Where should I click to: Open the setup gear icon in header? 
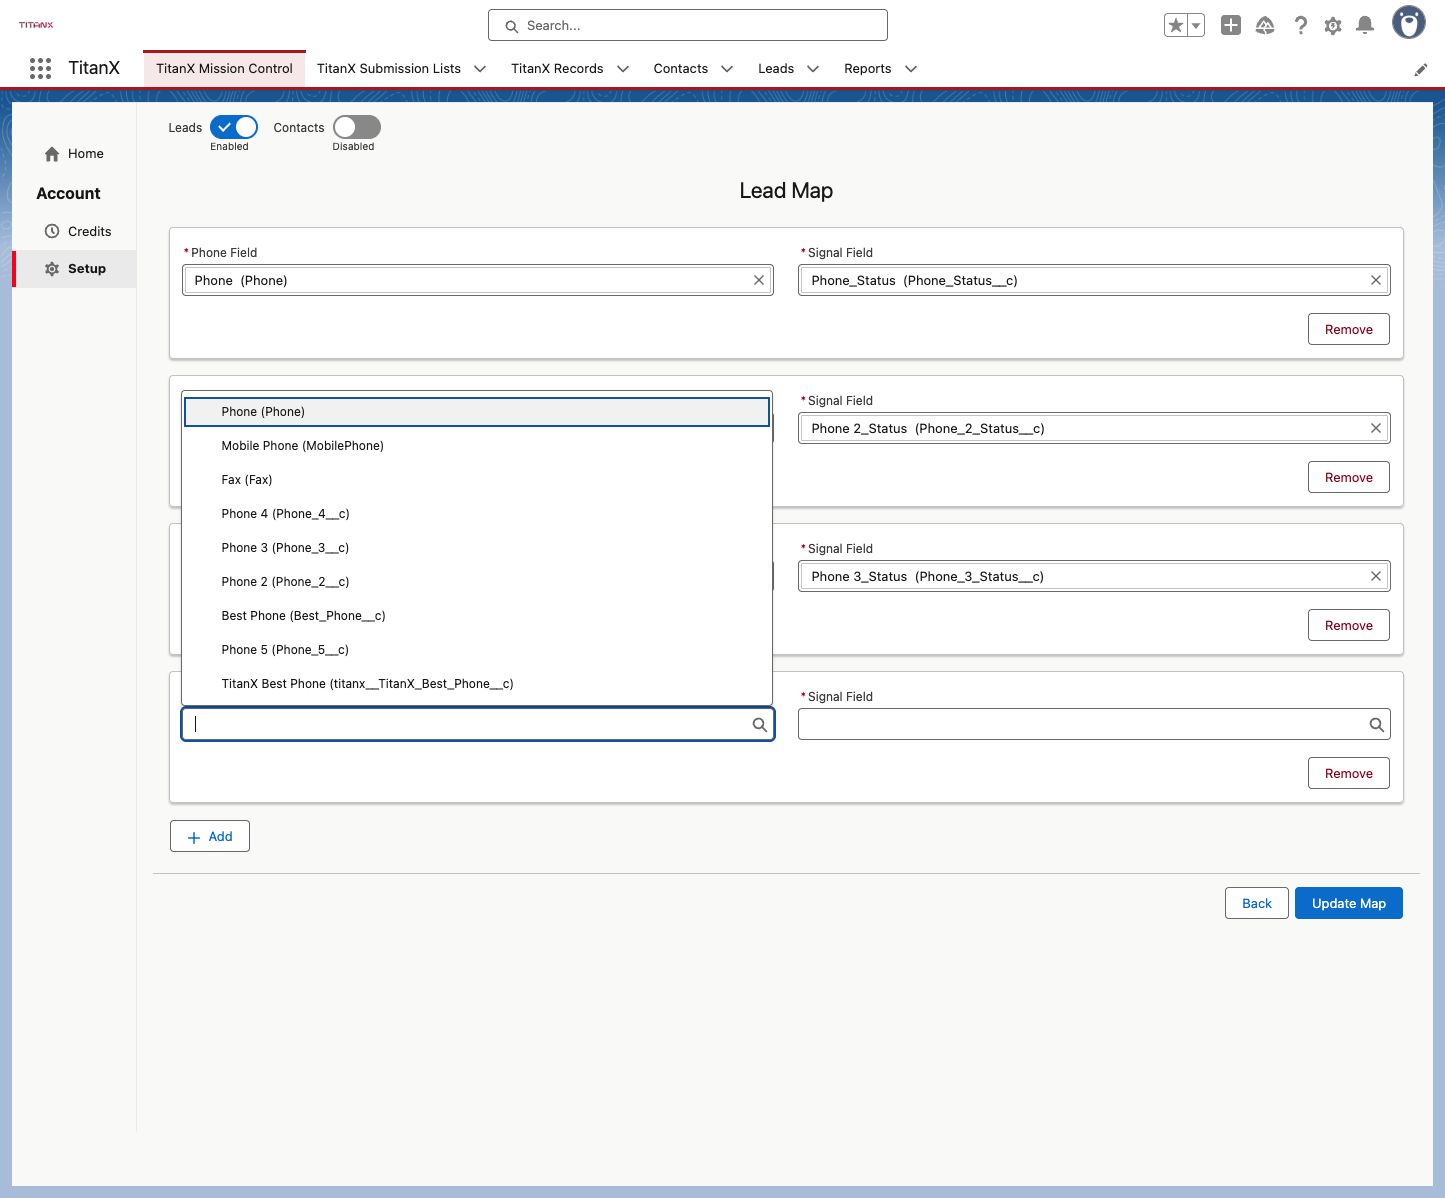1333,25
